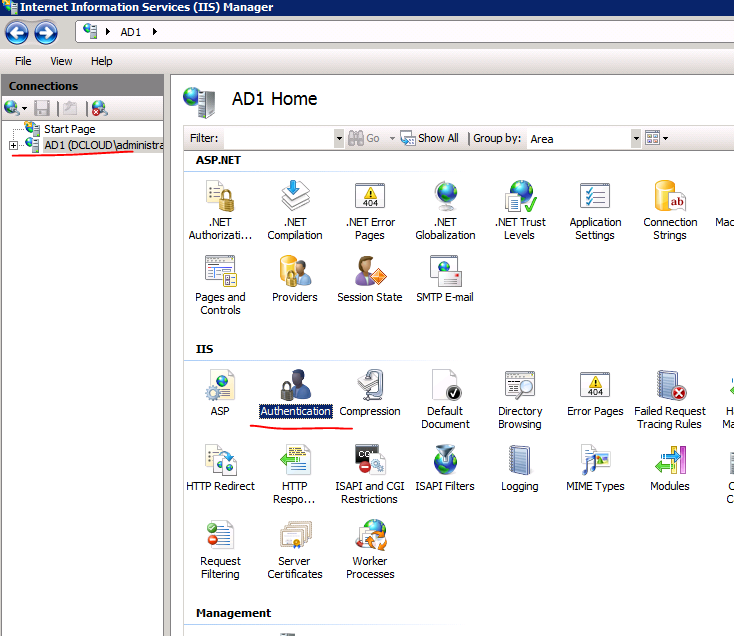Collapse the IIS group header
This screenshot has height=636, width=734.
pyautogui.click(x=205, y=349)
